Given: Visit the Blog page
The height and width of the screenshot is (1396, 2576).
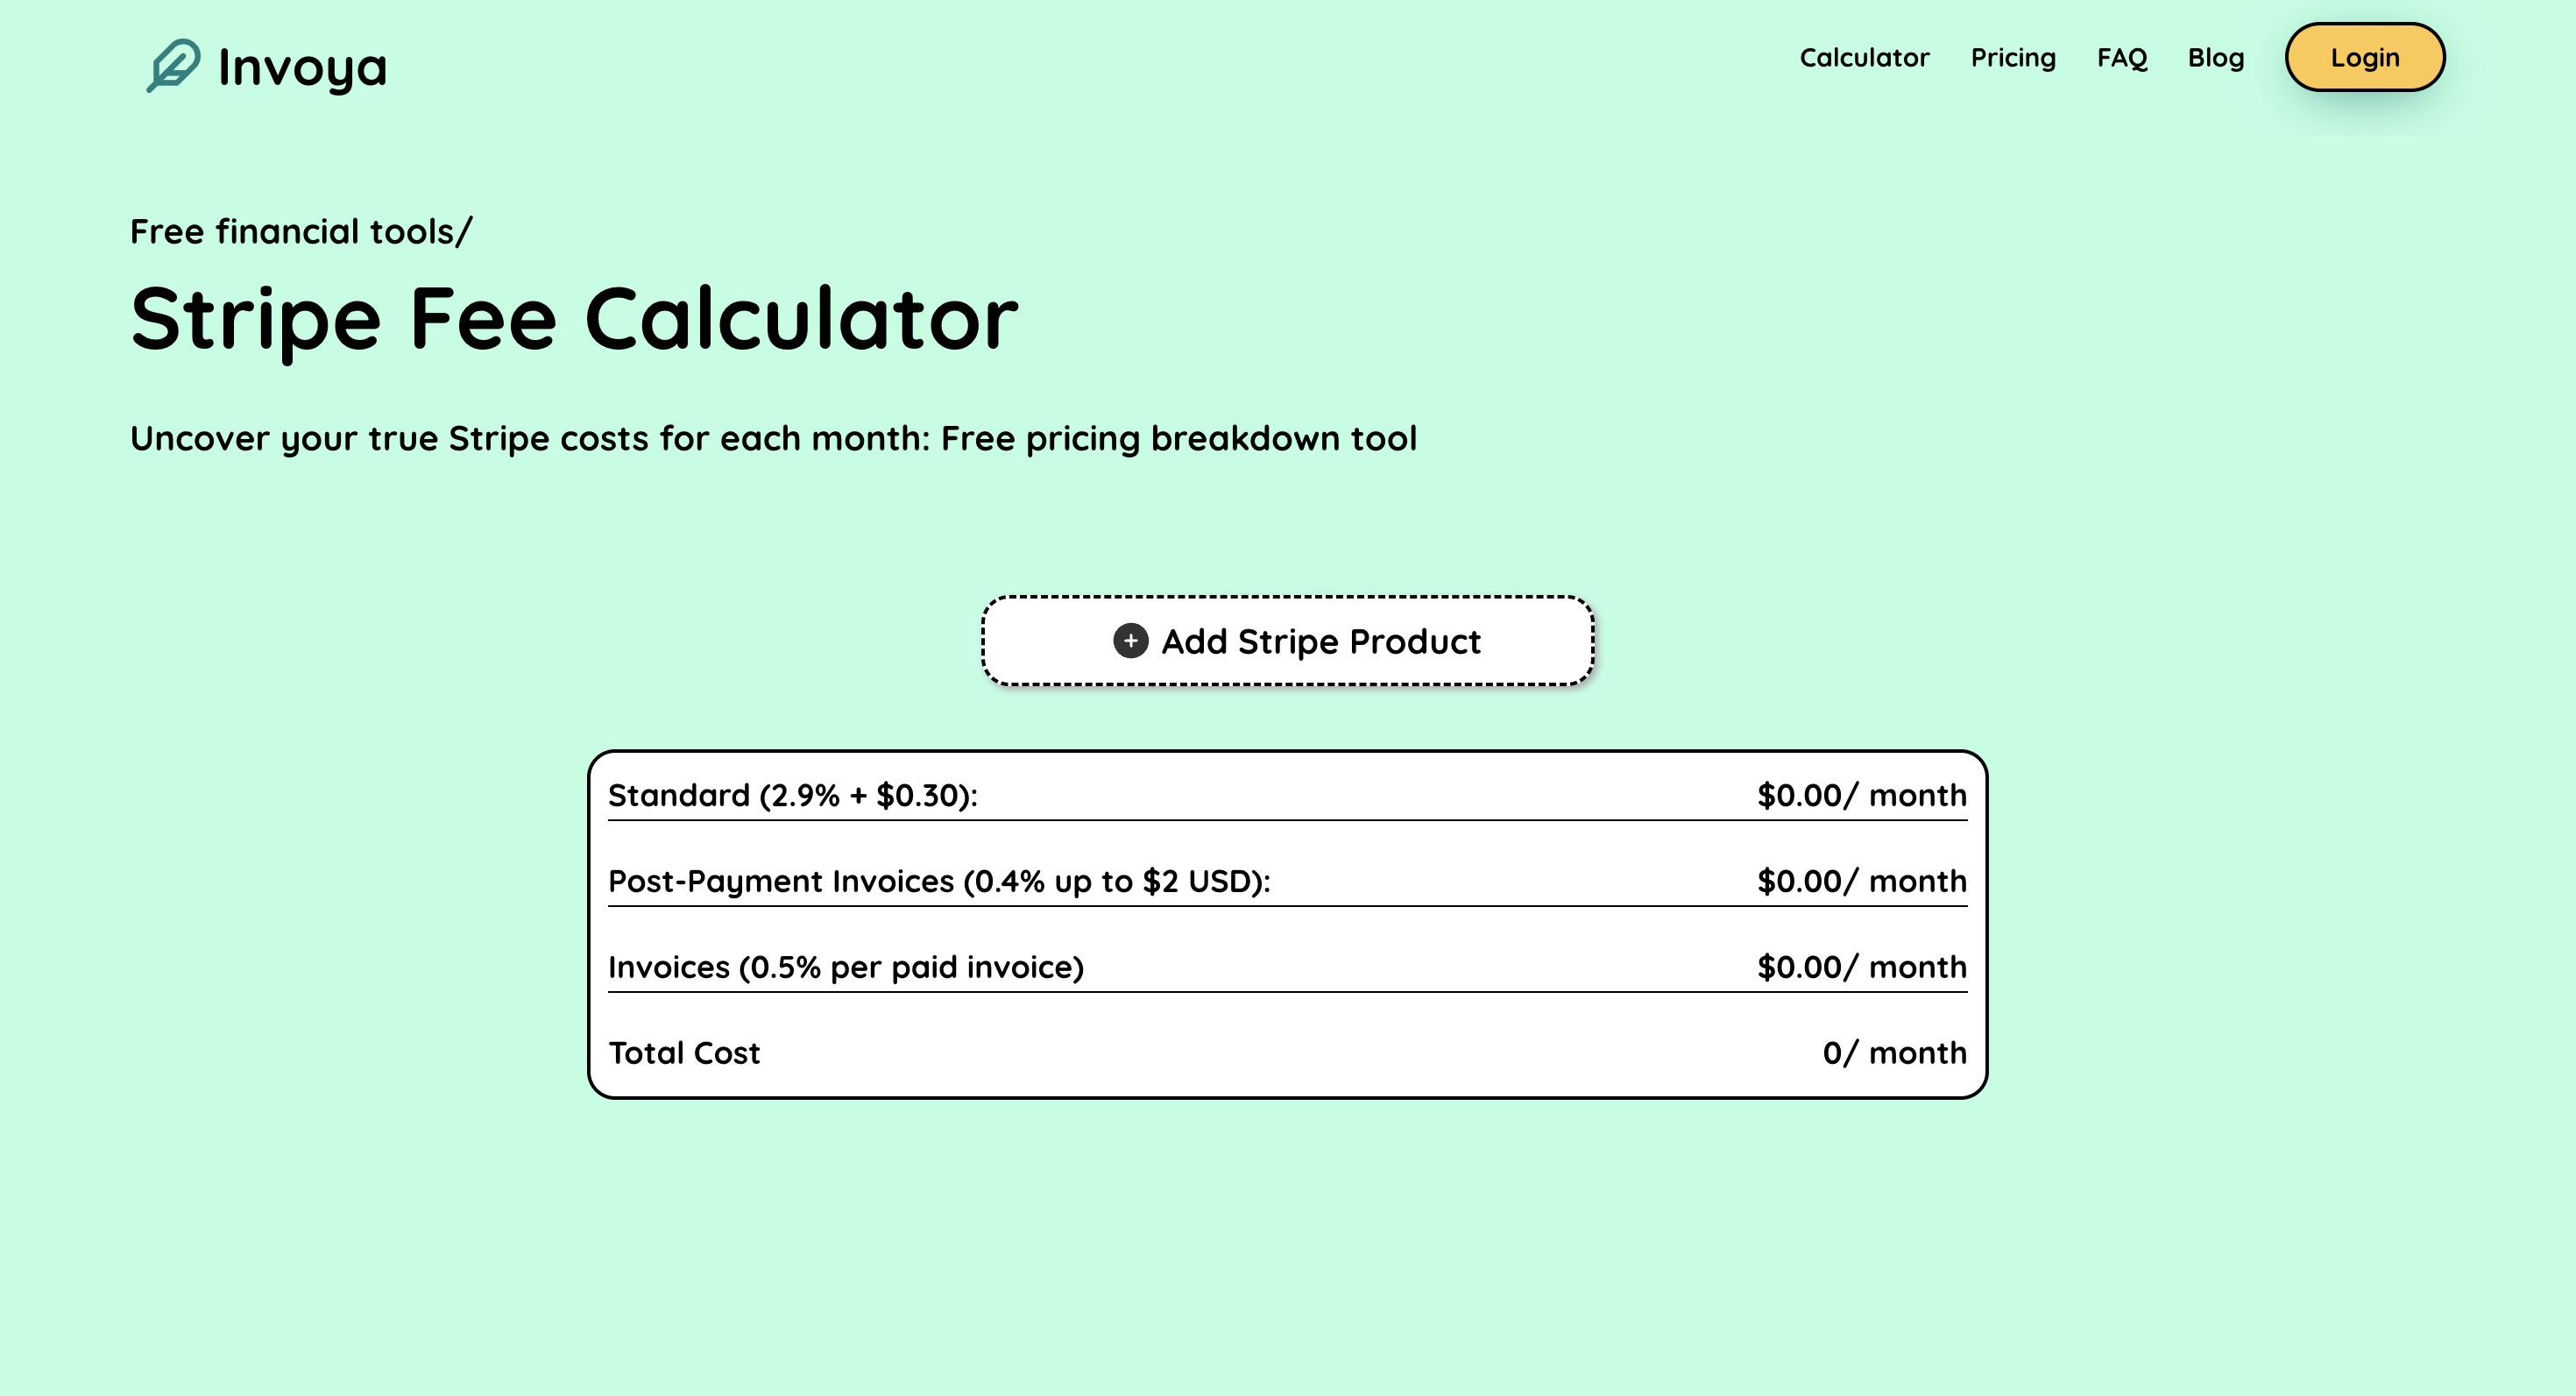Looking at the screenshot, I should (x=2216, y=58).
